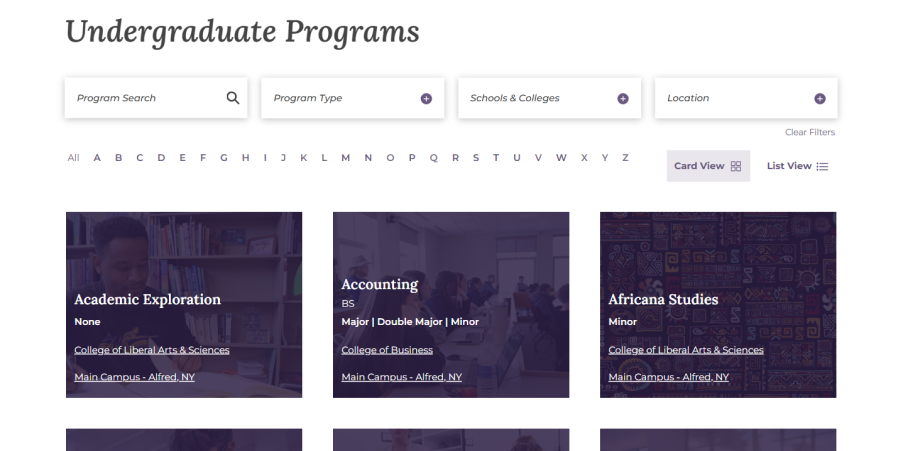Click the List View lines icon
This screenshot has width=903, height=451.
822,166
